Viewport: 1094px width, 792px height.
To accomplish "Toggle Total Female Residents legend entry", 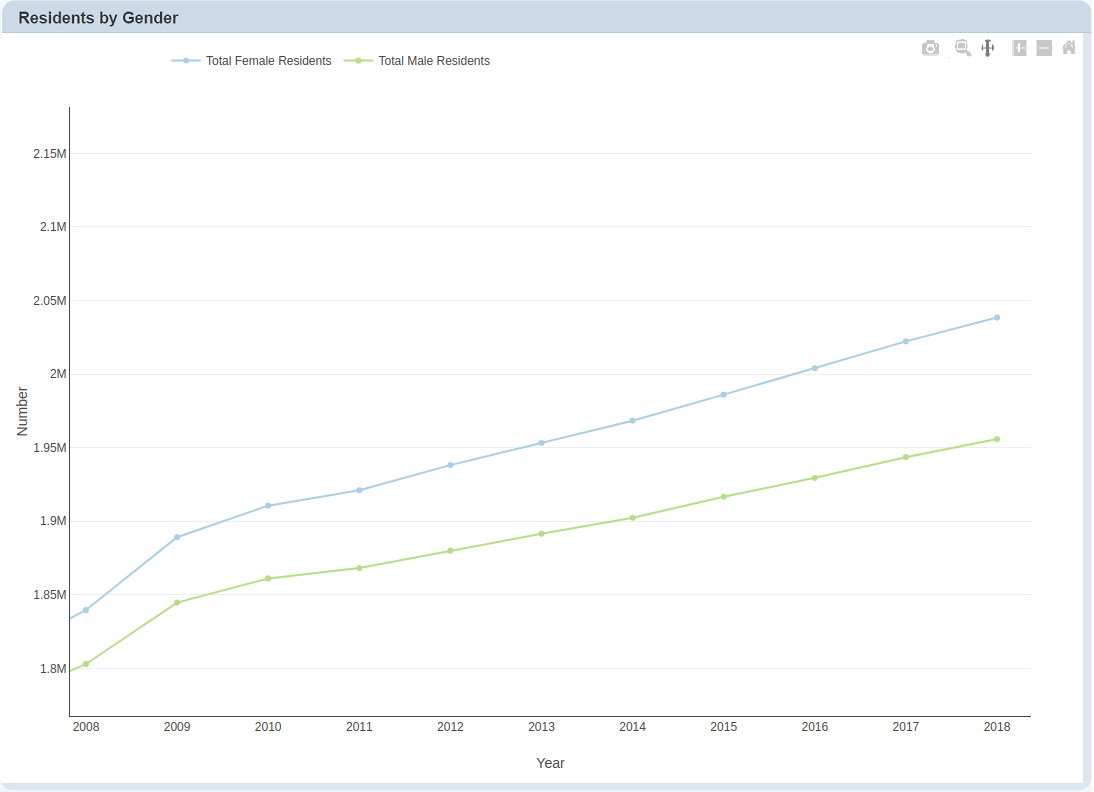I will pos(268,61).
